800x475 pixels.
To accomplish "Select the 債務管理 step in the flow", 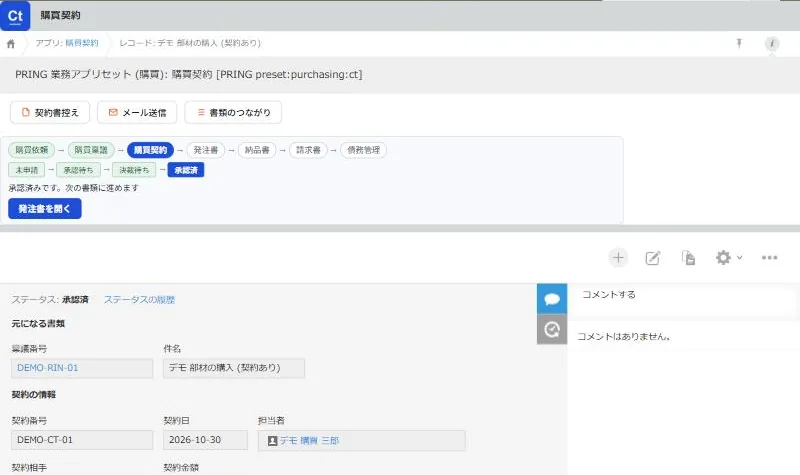I will click(x=363, y=150).
